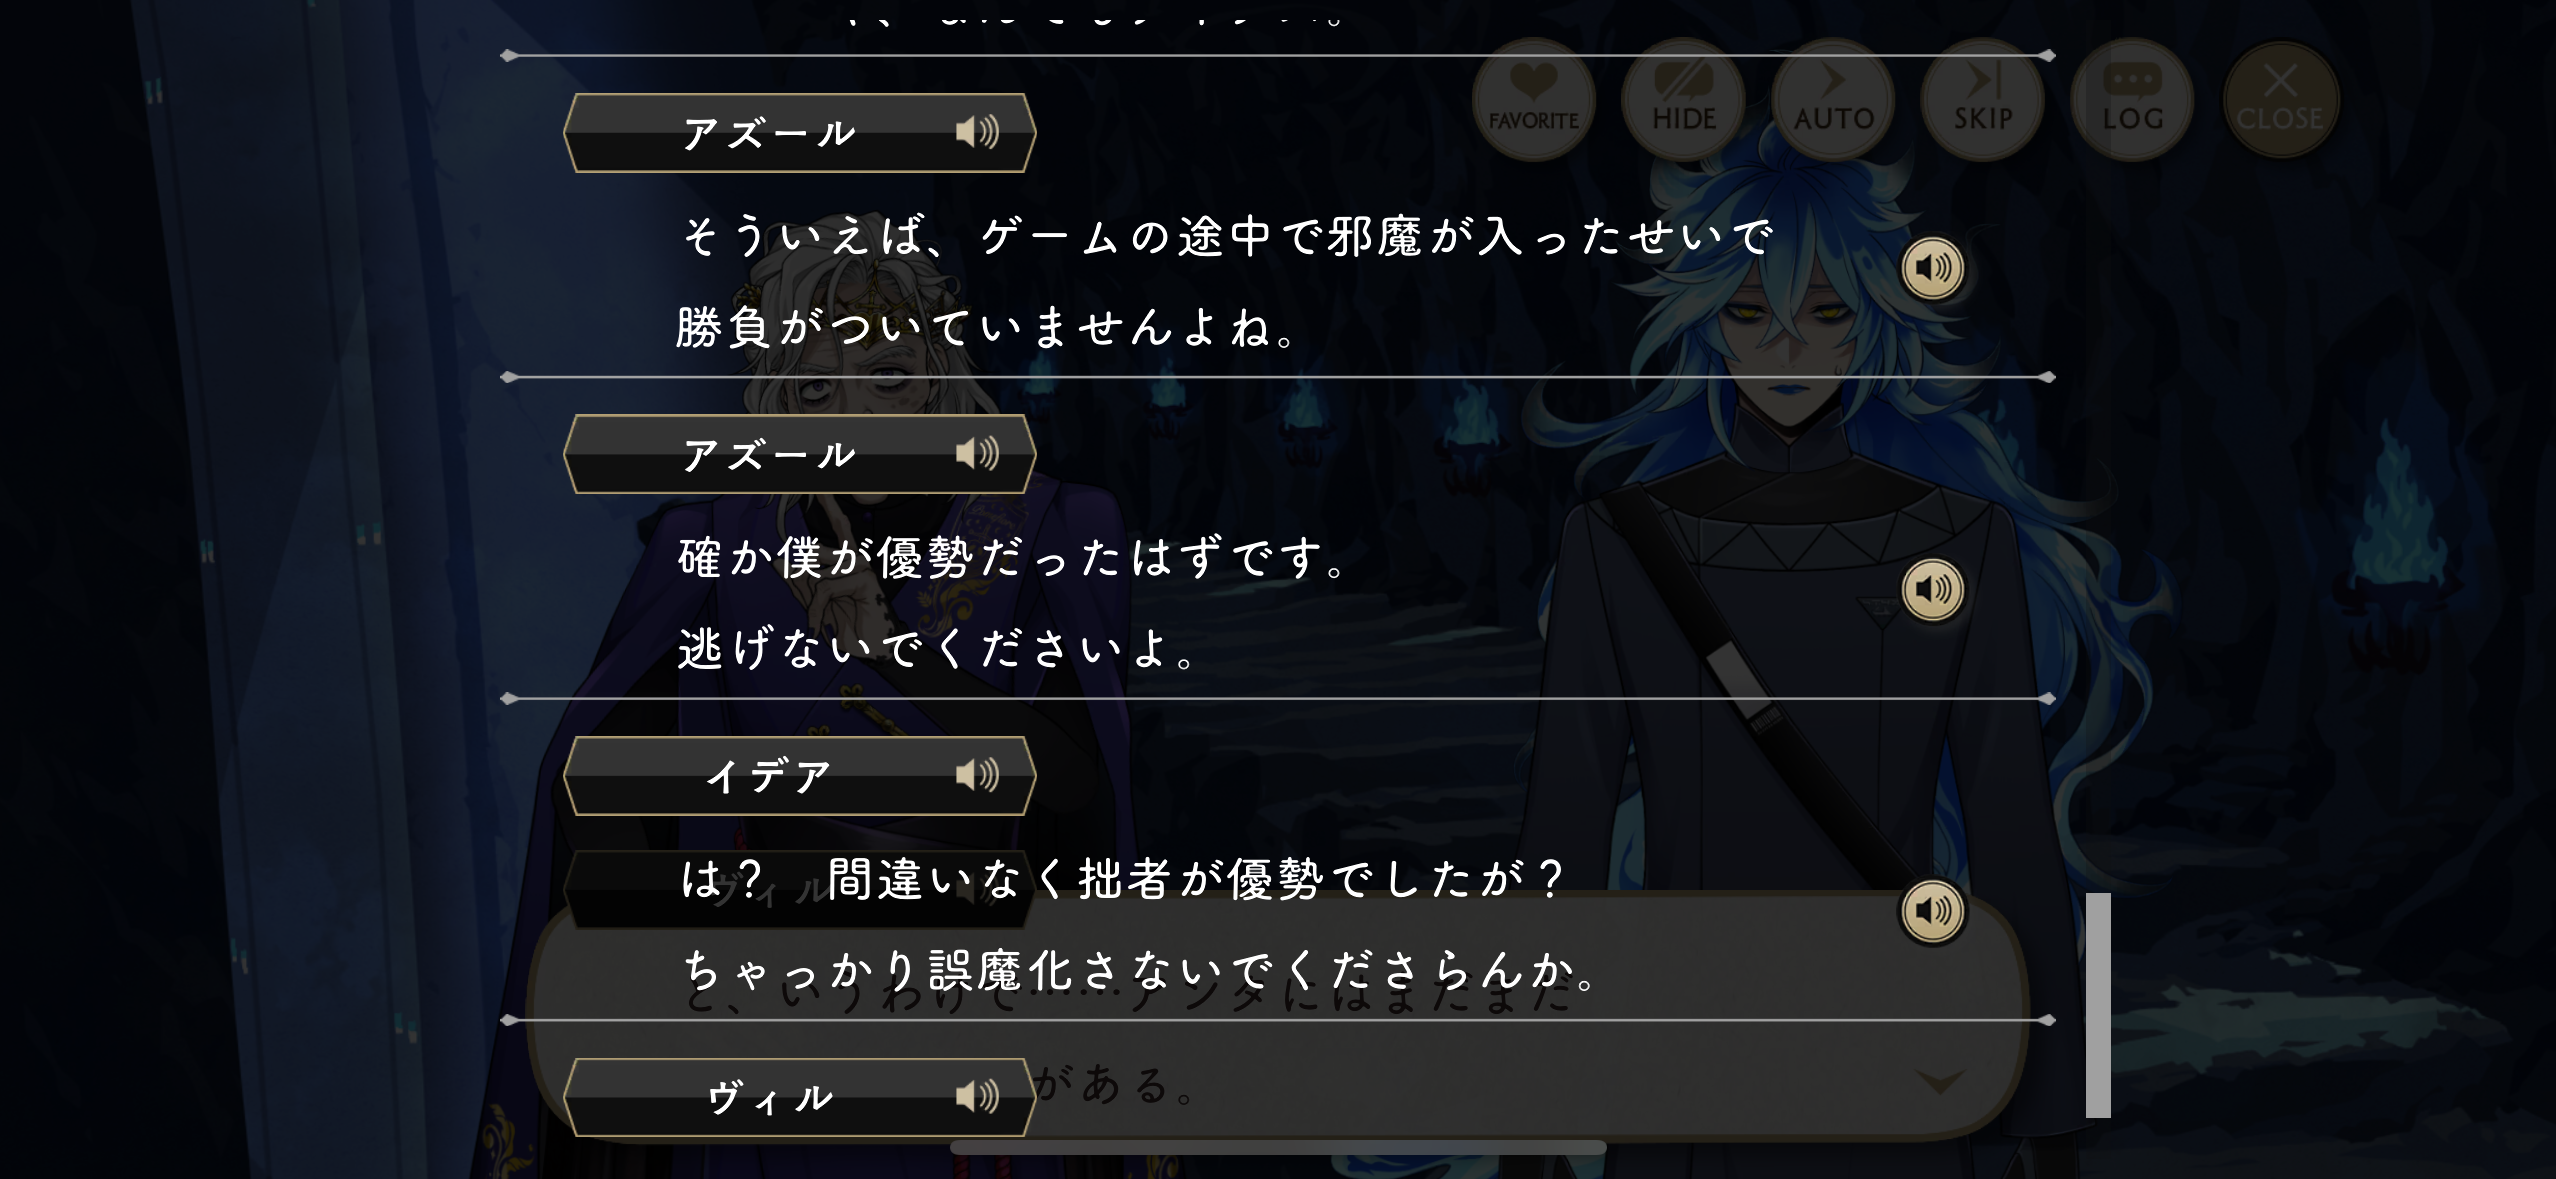Add scene to FAVORITE

click(x=1534, y=99)
